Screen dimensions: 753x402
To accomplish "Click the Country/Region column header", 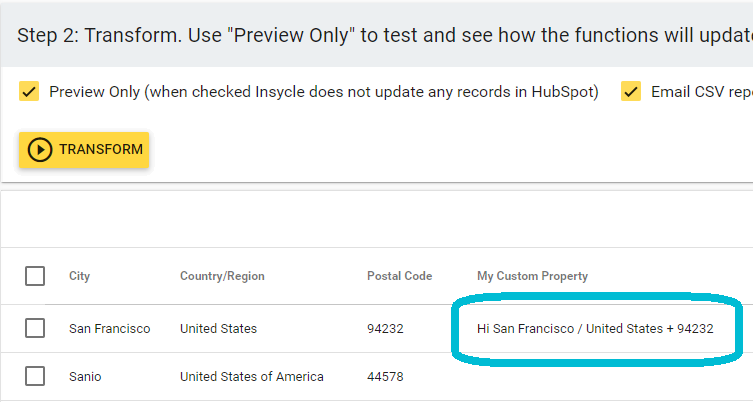I will (222, 276).
